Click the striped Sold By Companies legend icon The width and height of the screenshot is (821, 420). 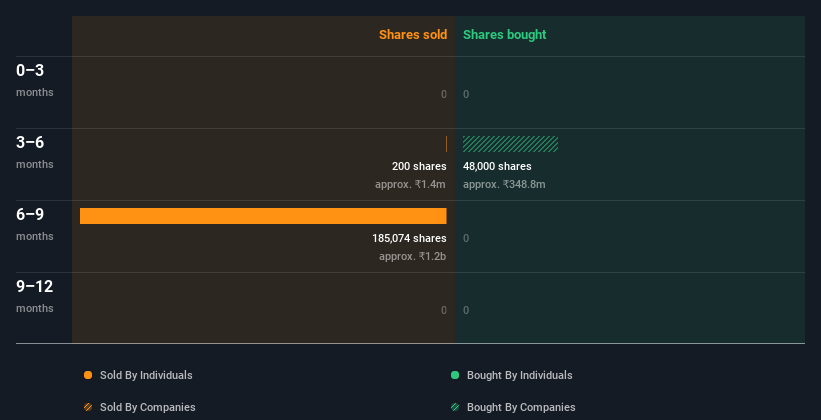point(88,407)
